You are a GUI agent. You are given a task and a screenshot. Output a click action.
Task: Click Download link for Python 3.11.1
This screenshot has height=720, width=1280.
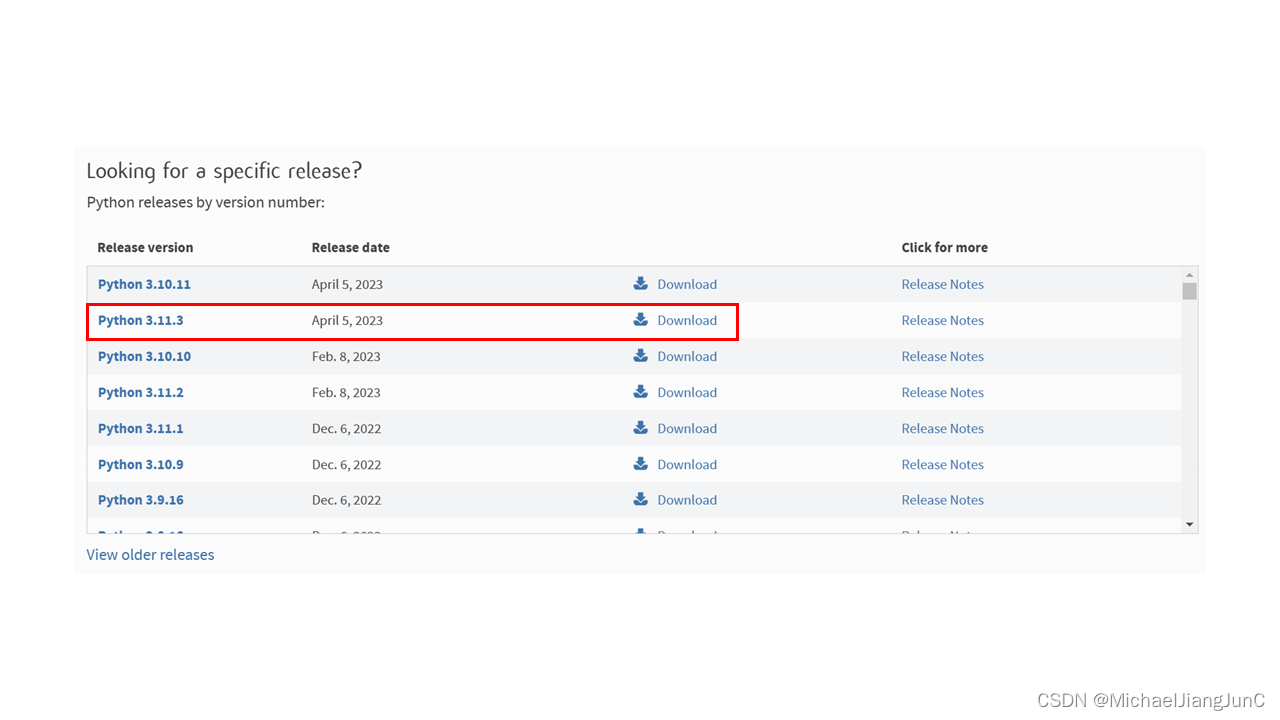point(687,428)
